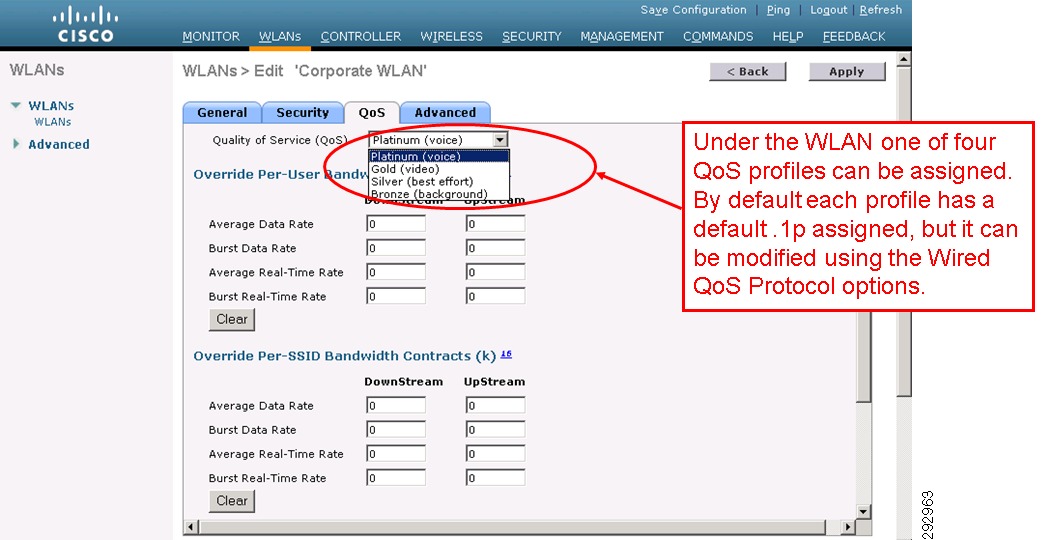Click Per-User DownStream Average Data Rate field
Screen dimensions: 1041x540
[x=396, y=224]
